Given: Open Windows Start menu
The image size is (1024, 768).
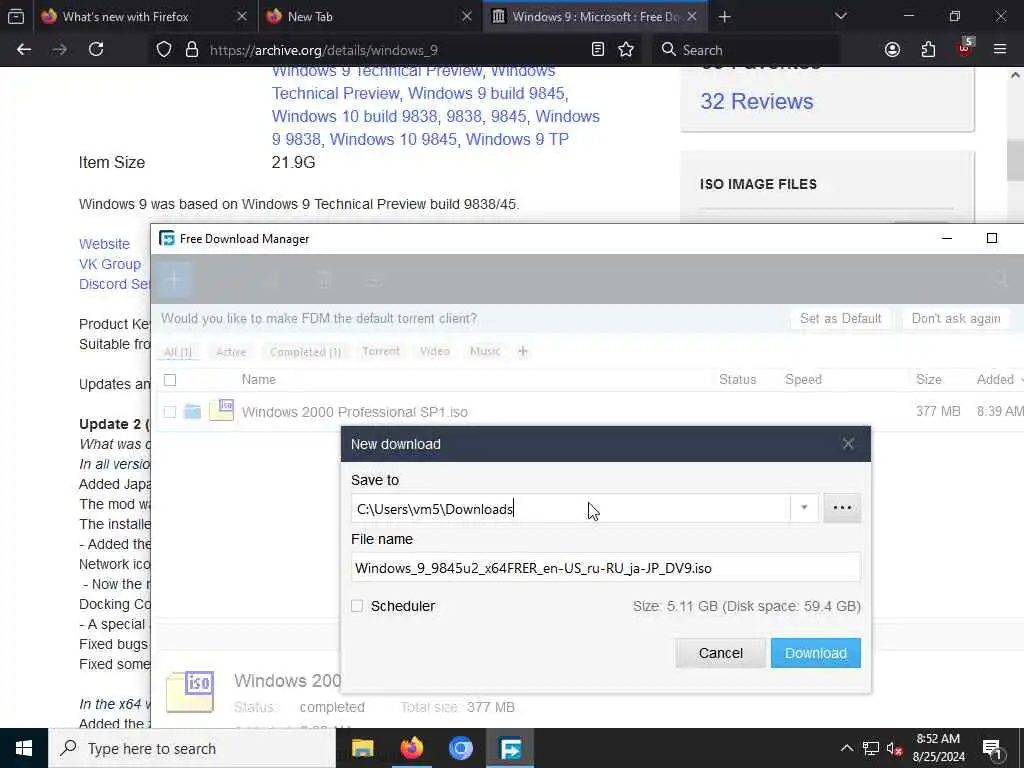Looking at the screenshot, I should pyautogui.click(x=24, y=748).
